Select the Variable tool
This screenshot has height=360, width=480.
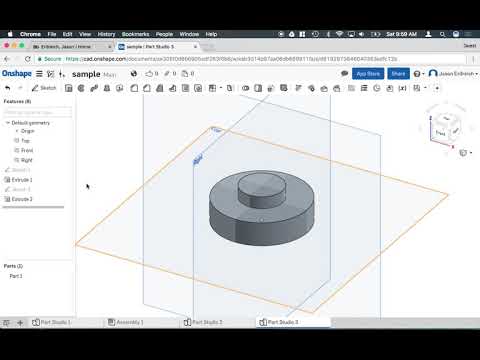[x=403, y=88]
